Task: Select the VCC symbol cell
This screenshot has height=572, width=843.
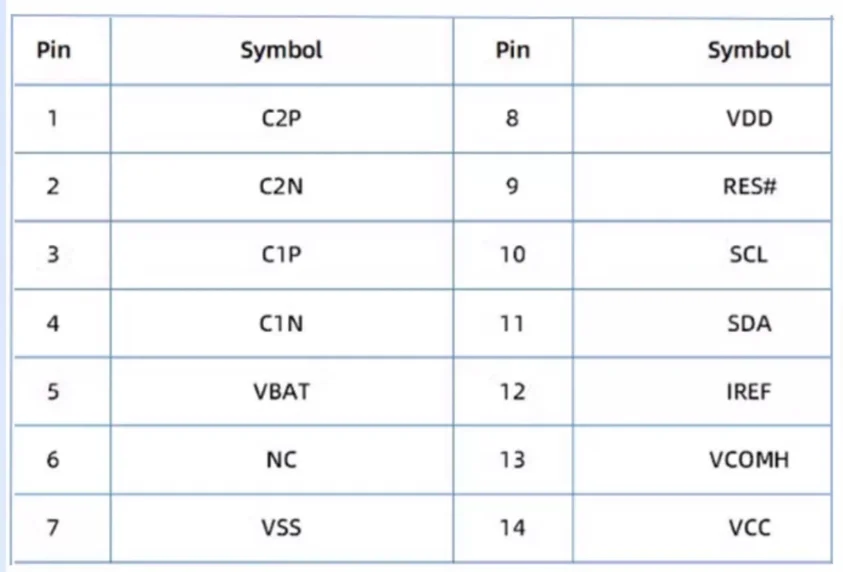Action: [x=702, y=528]
